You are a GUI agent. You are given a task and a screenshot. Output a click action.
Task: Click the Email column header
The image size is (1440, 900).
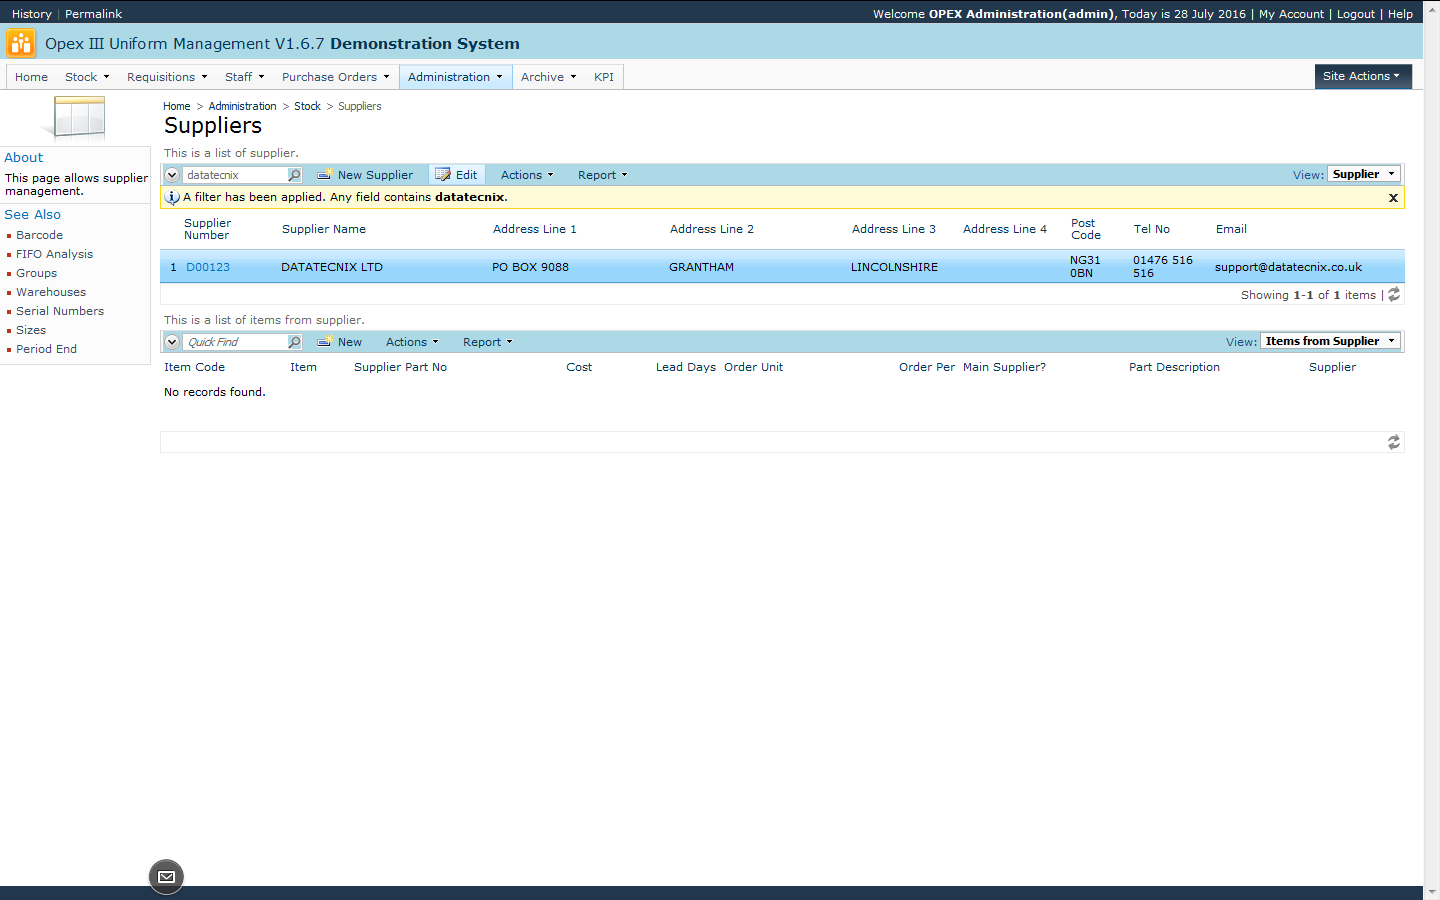[1231, 229]
